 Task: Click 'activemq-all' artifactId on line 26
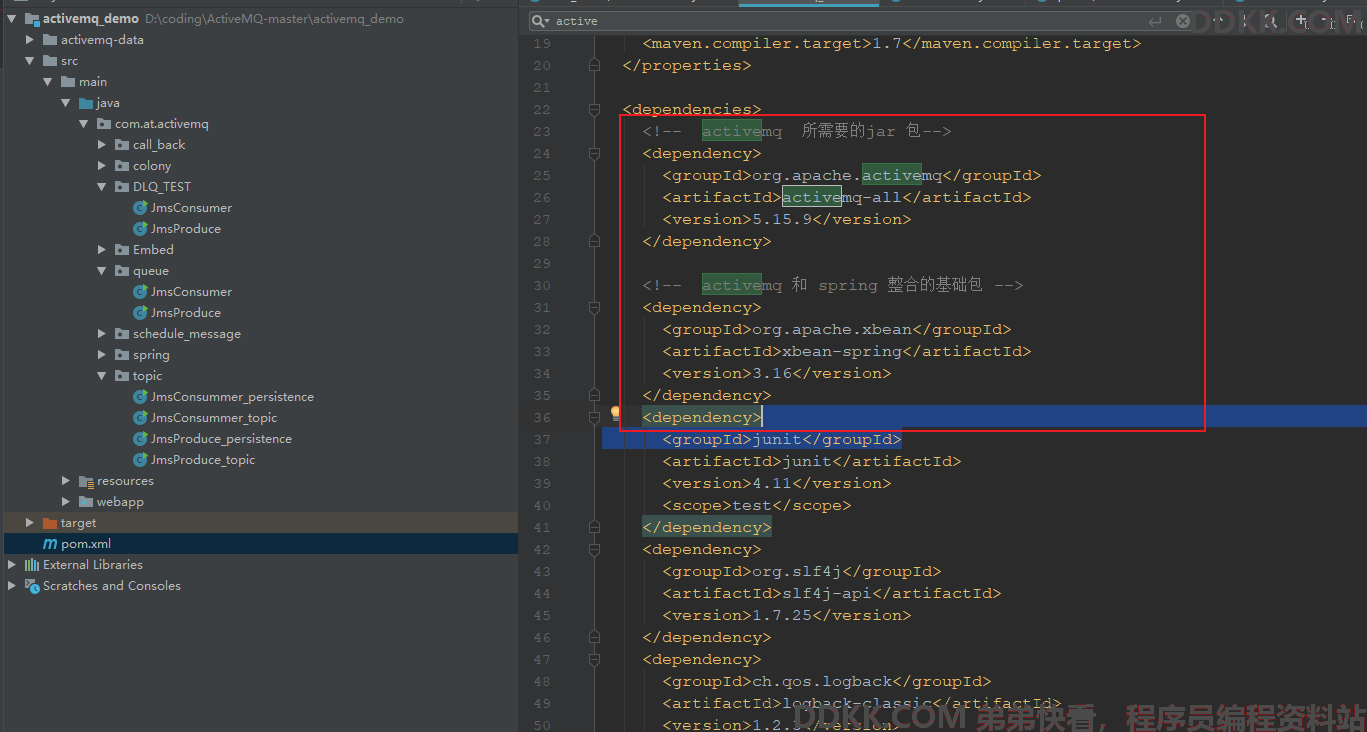(842, 197)
